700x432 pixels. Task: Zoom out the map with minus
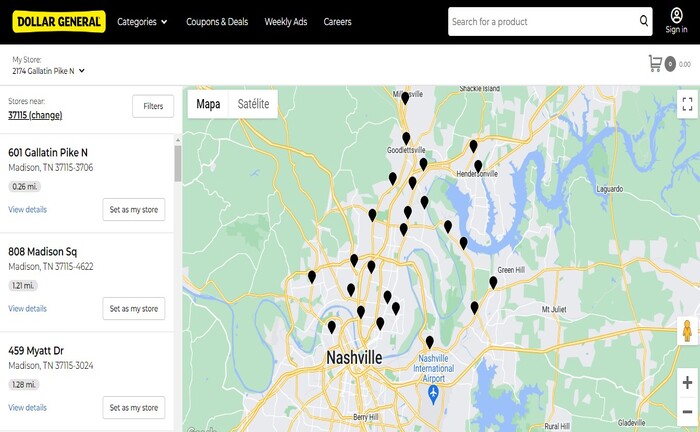point(688,411)
